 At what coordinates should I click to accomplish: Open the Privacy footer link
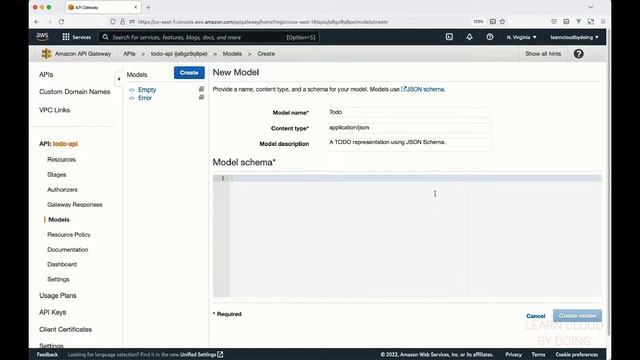(513, 355)
